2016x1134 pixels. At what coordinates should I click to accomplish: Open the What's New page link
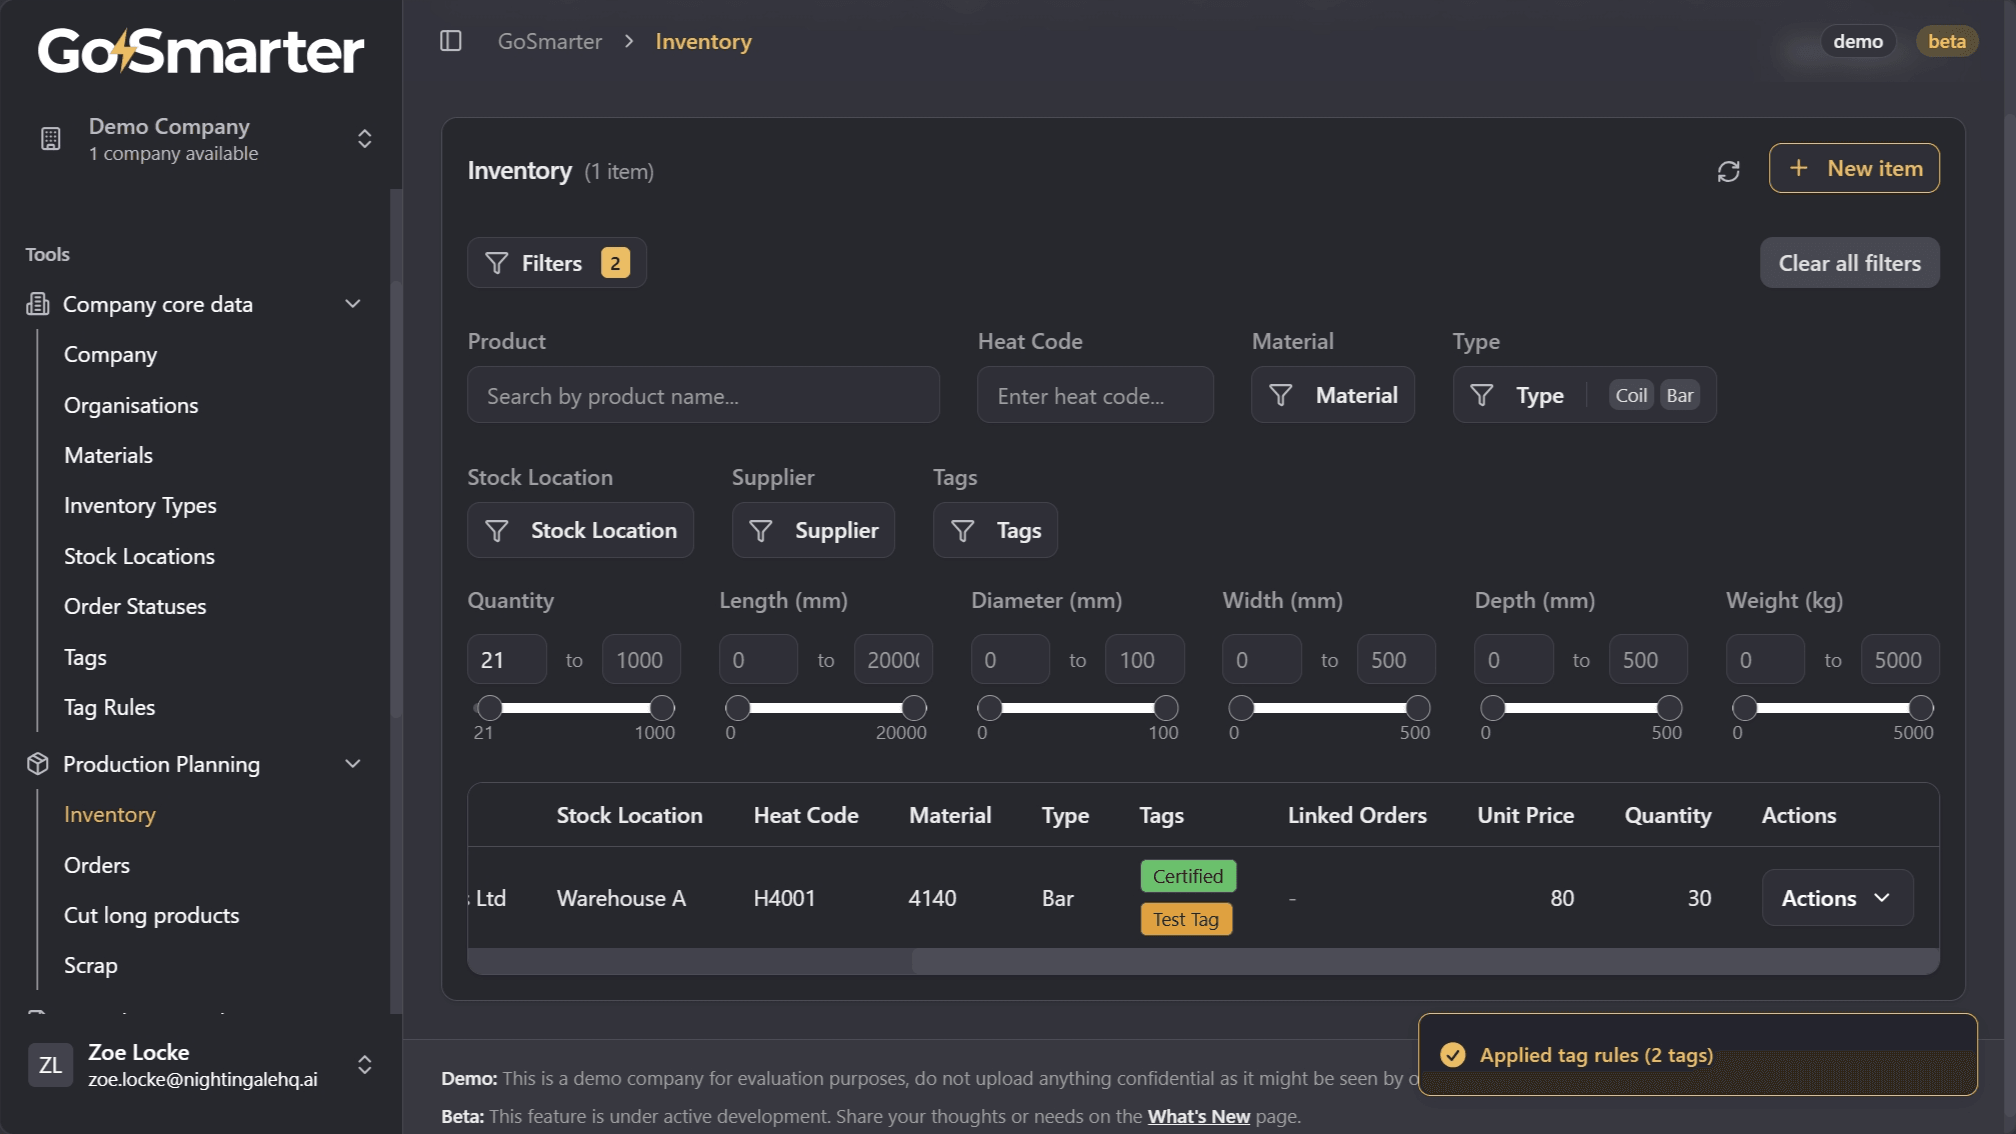[x=1198, y=1116]
